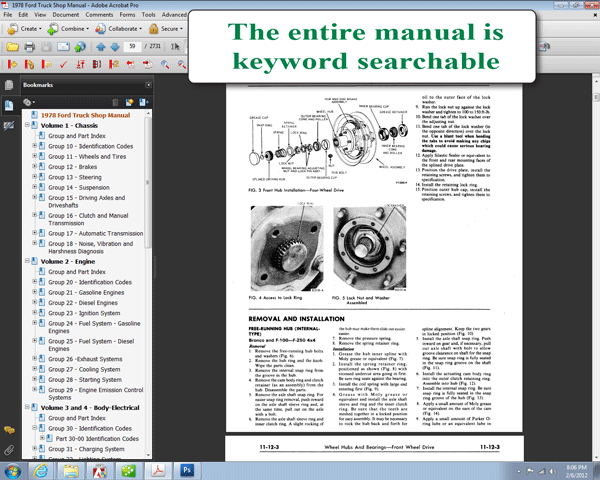Click the Print toolbar icon
The image size is (600, 480).
click(x=29, y=47)
